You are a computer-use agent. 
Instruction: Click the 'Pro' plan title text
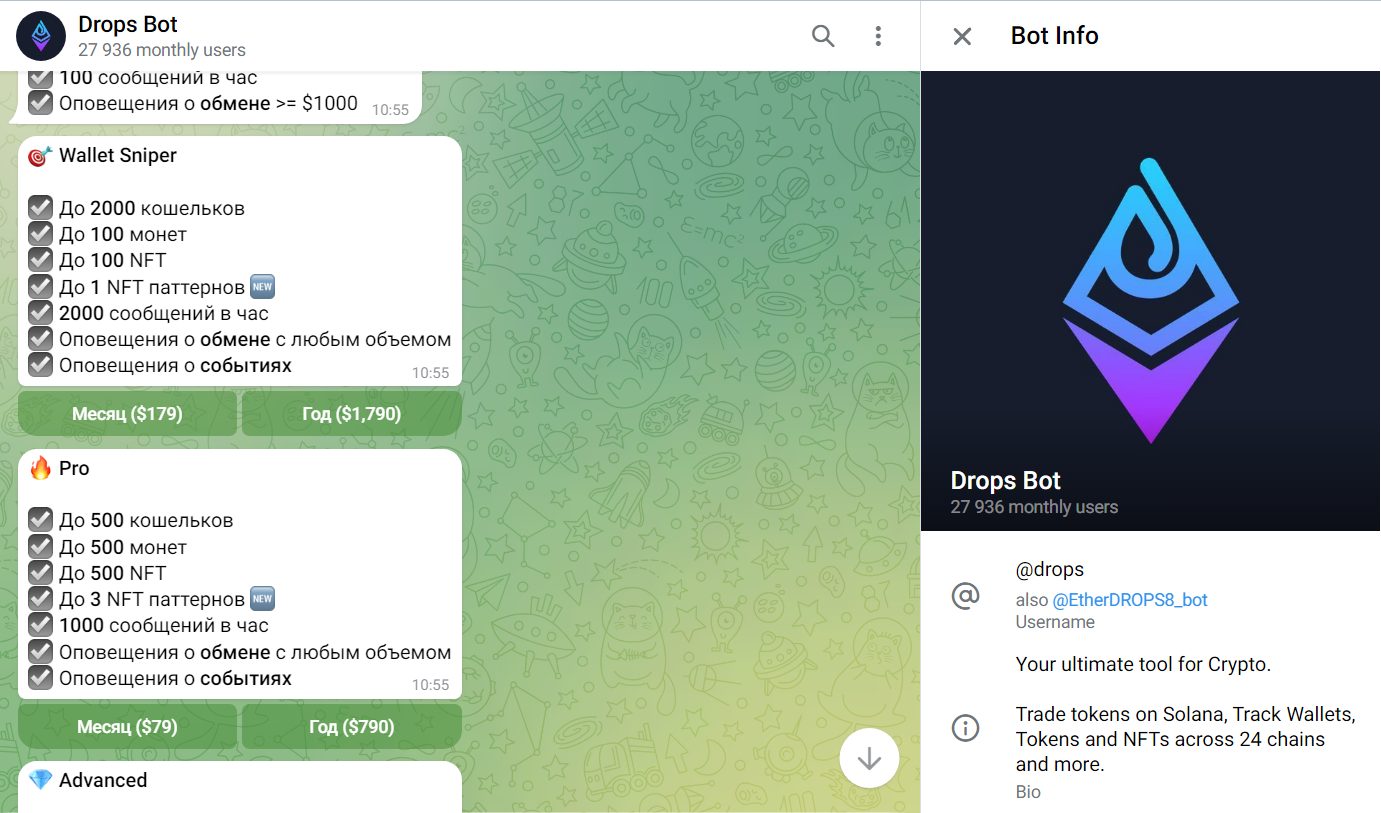[74, 468]
